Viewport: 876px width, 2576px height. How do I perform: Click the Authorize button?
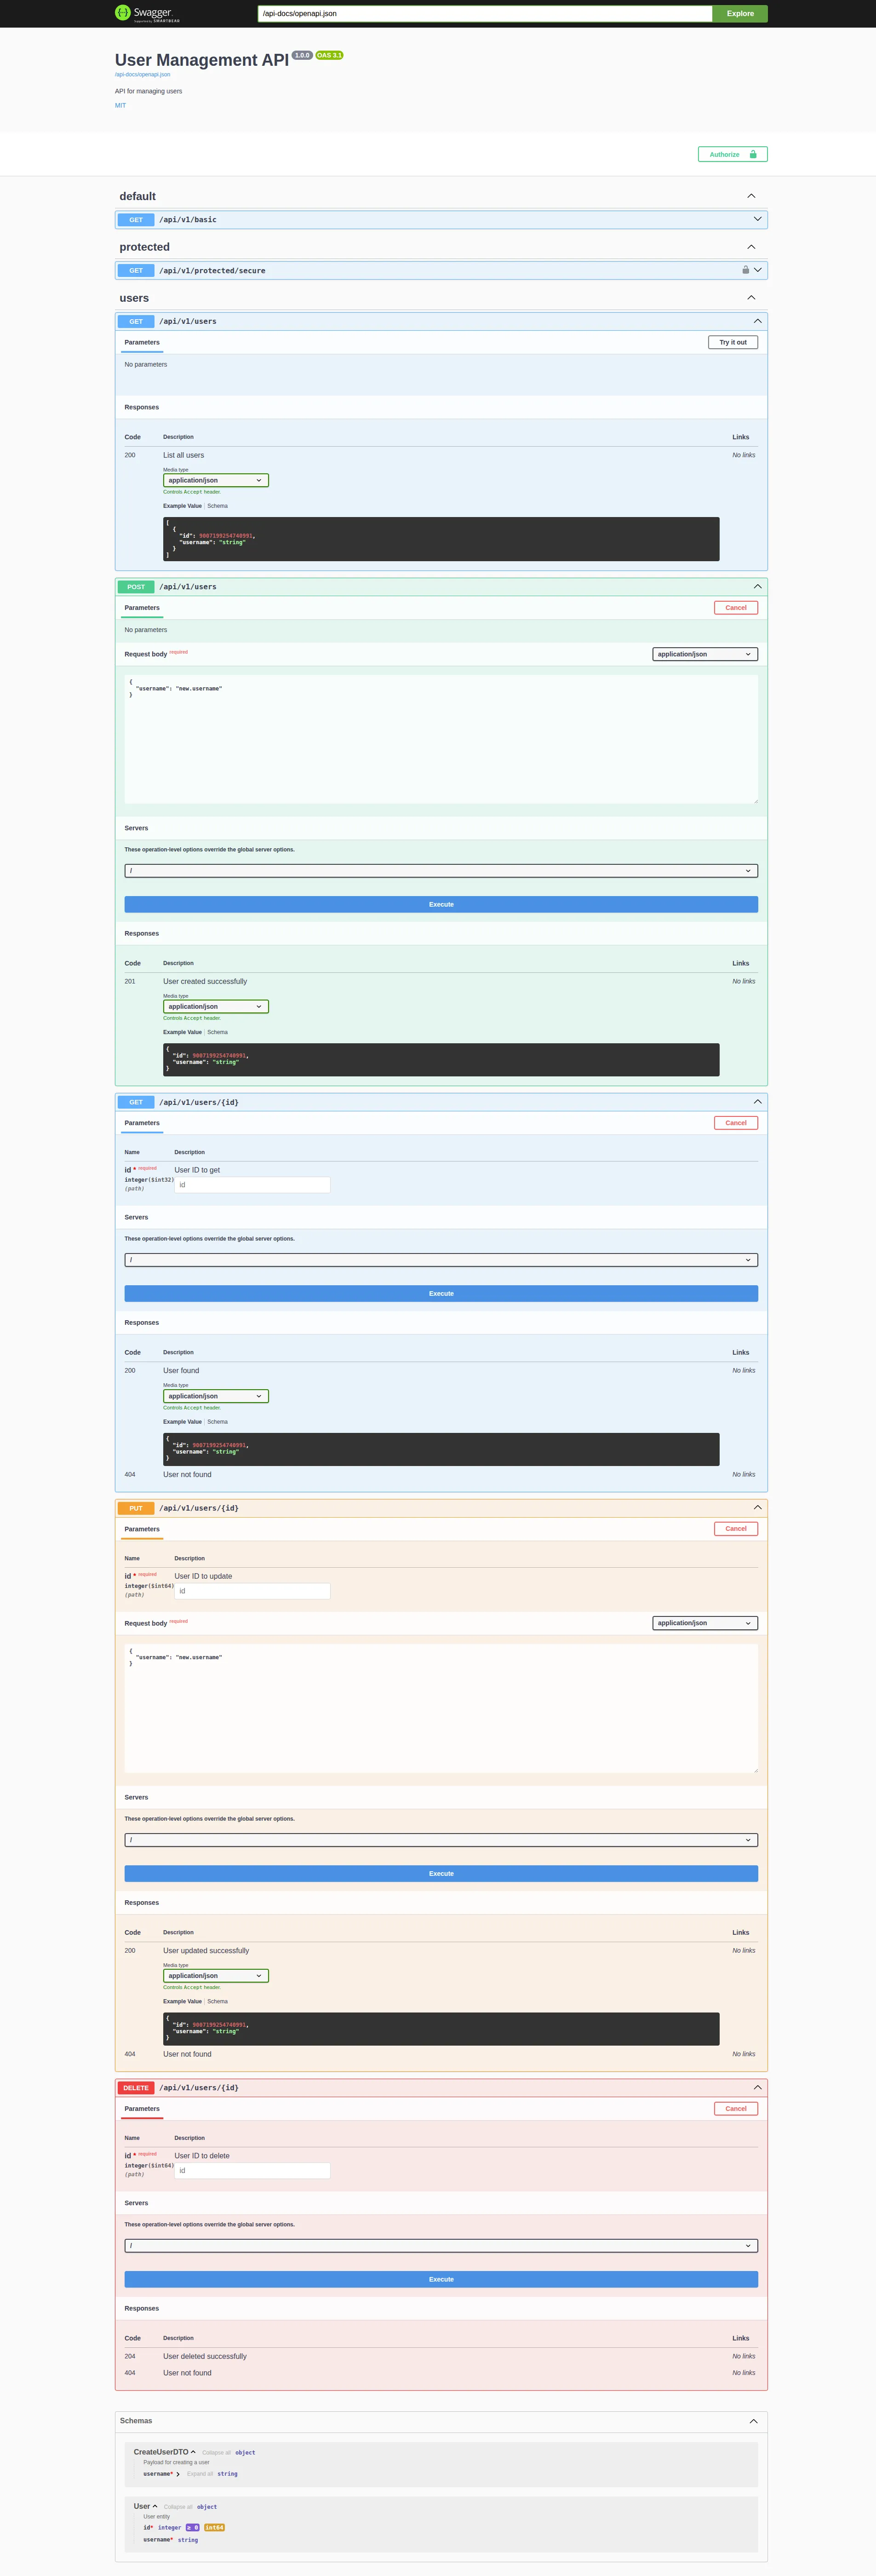pos(732,154)
